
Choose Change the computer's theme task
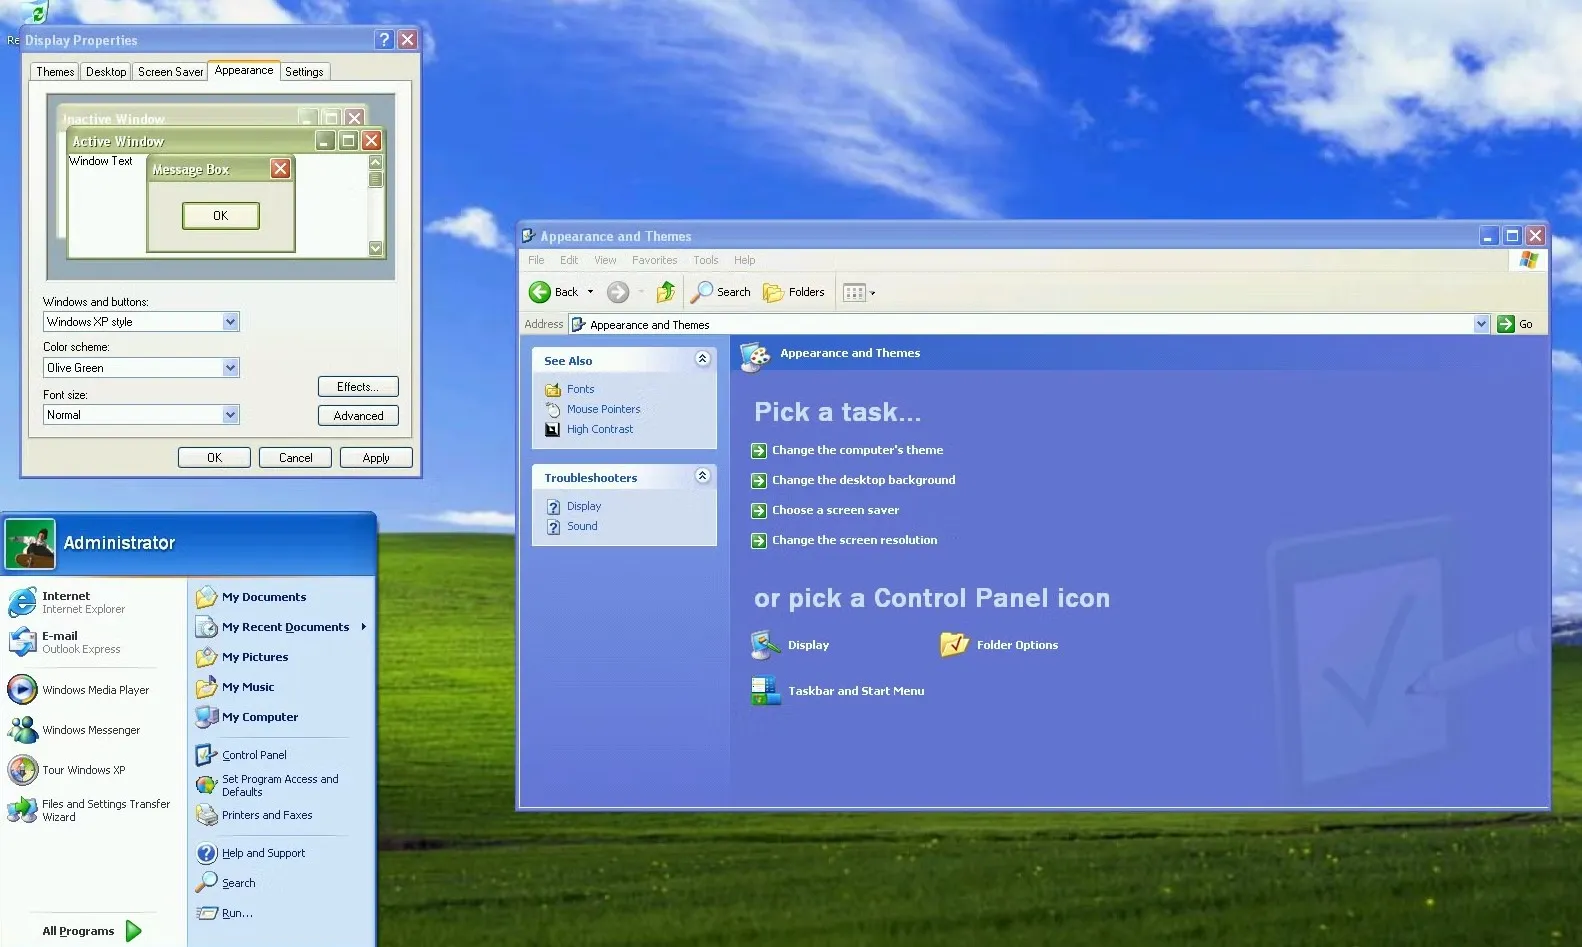[857, 450]
